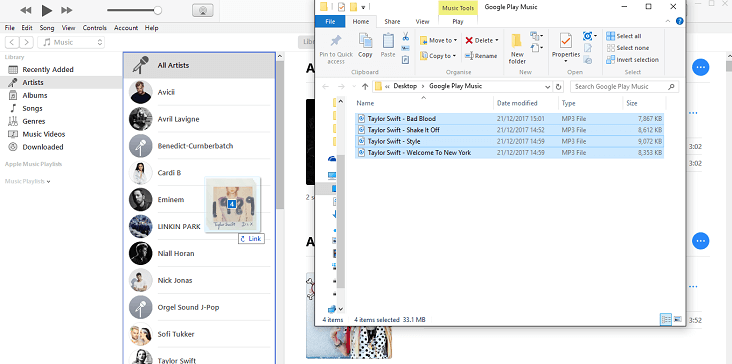Screen dimensions: 732x364
Task: Select file Taylor Swift - Shake It Off
Action: point(509,130)
